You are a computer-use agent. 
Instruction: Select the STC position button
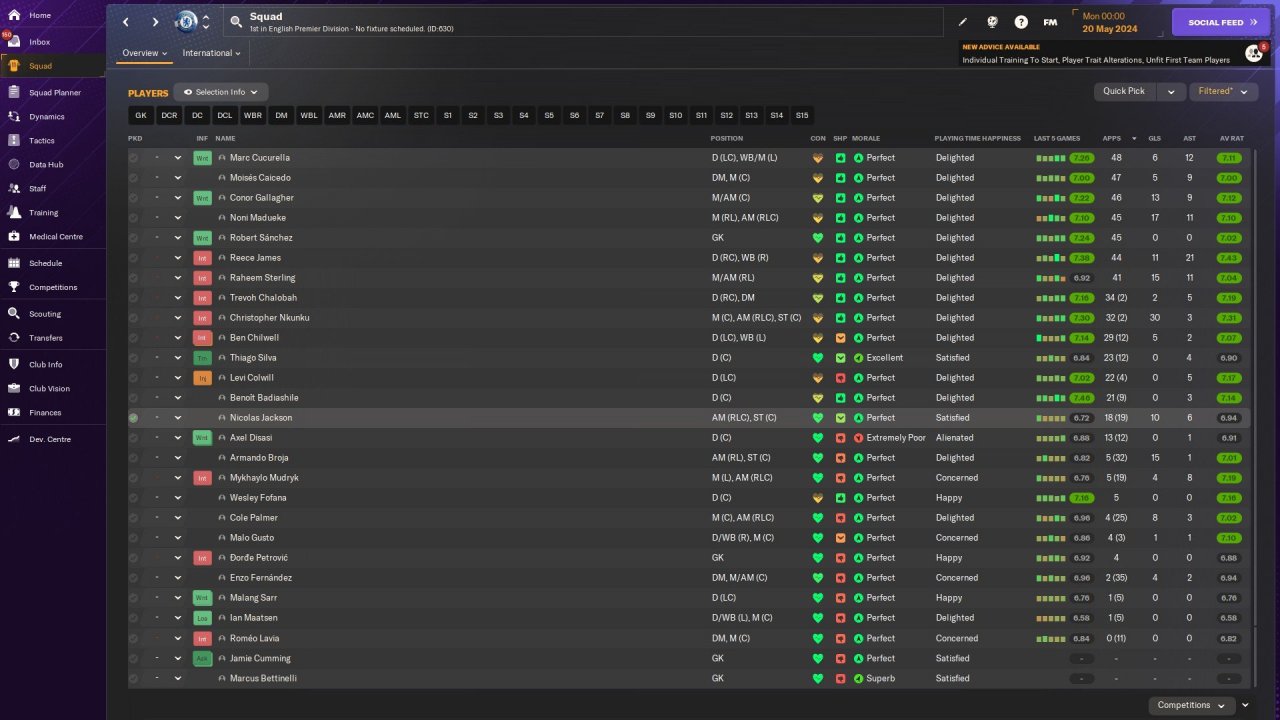click(421, 116)
